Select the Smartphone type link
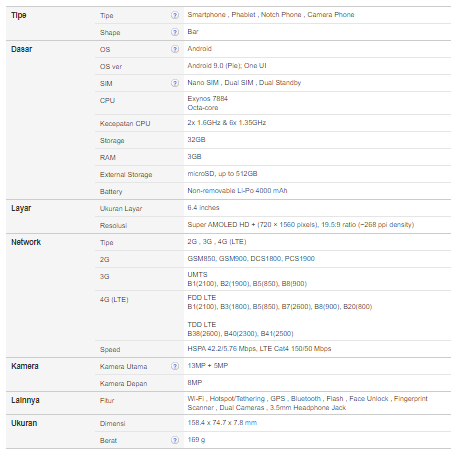This screenshot has height=456, width=458. coord(206,15)
